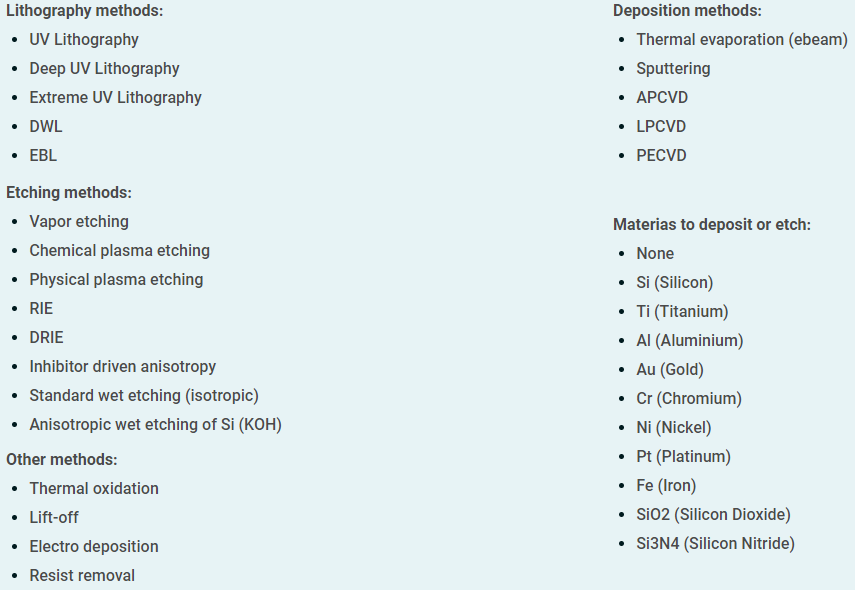The width and height of the screenshot is (855, 590).
Task: Select the Sputtering deposition method
Action: click(x=673, y=69)
